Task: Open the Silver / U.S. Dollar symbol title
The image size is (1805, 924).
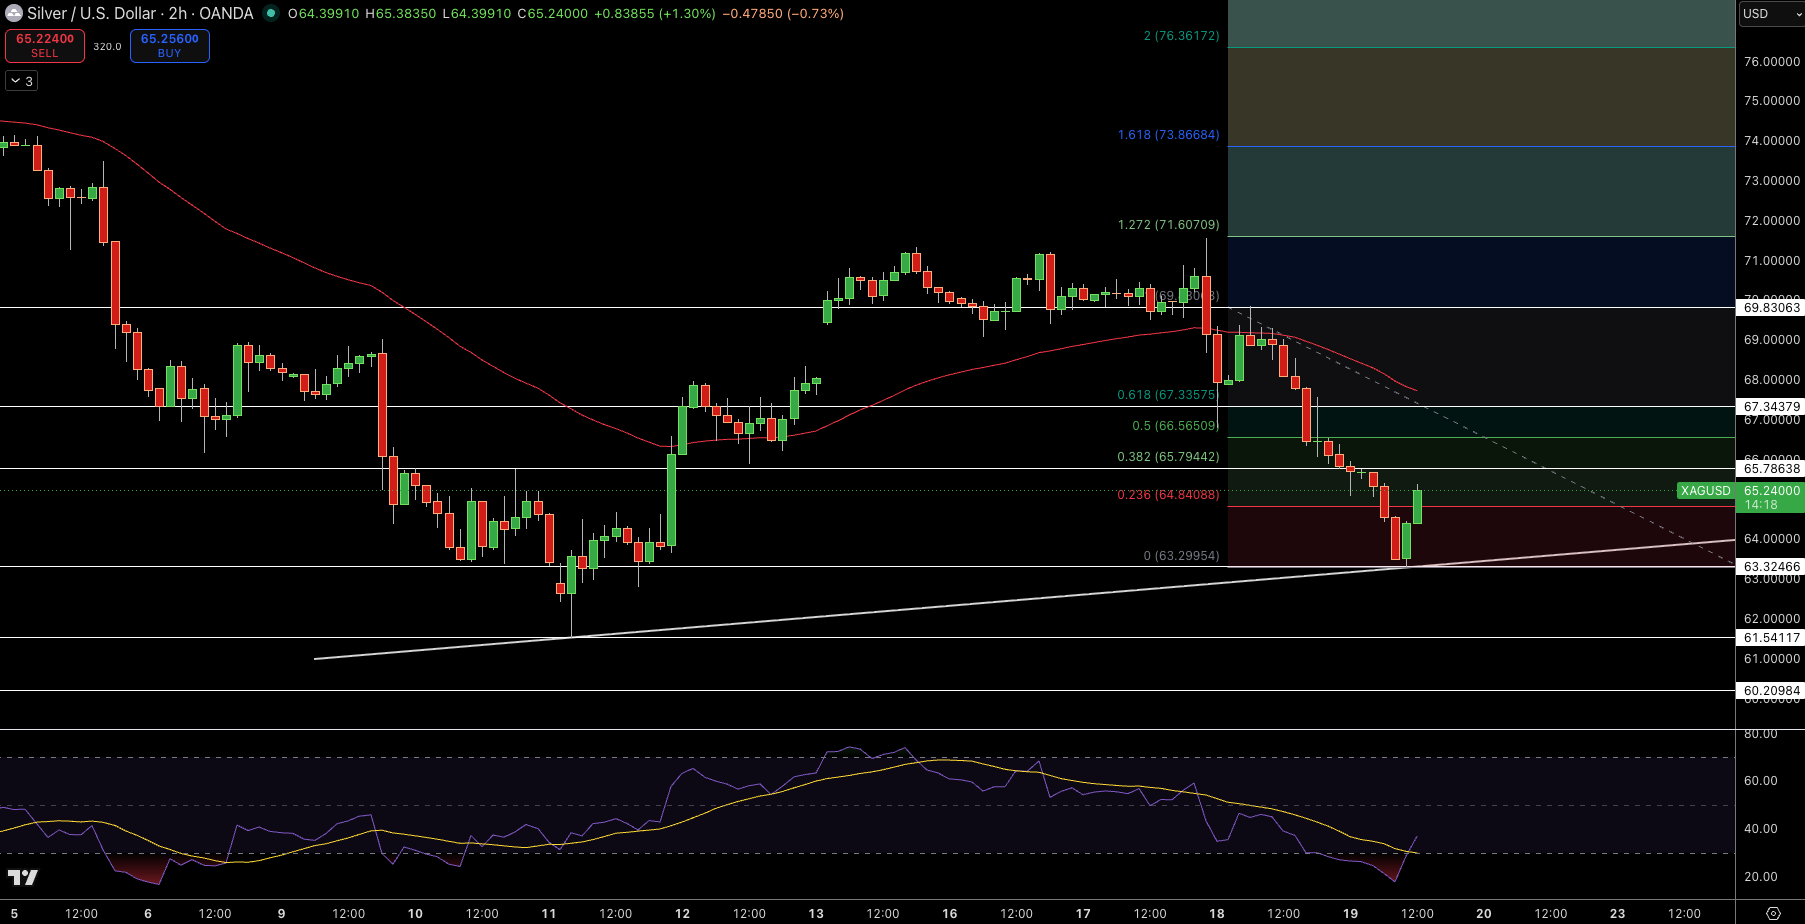Action: coord(140,13)
